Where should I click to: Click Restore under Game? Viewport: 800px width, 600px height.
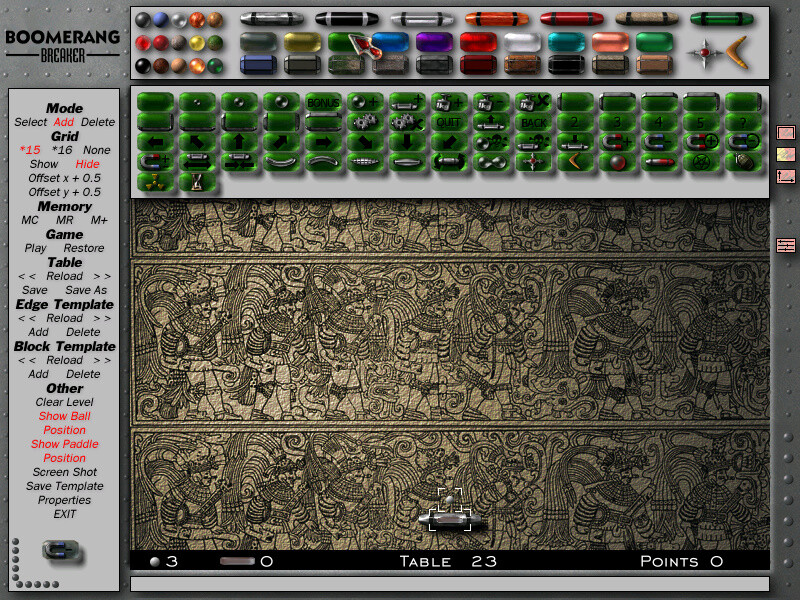coord(84,248)
